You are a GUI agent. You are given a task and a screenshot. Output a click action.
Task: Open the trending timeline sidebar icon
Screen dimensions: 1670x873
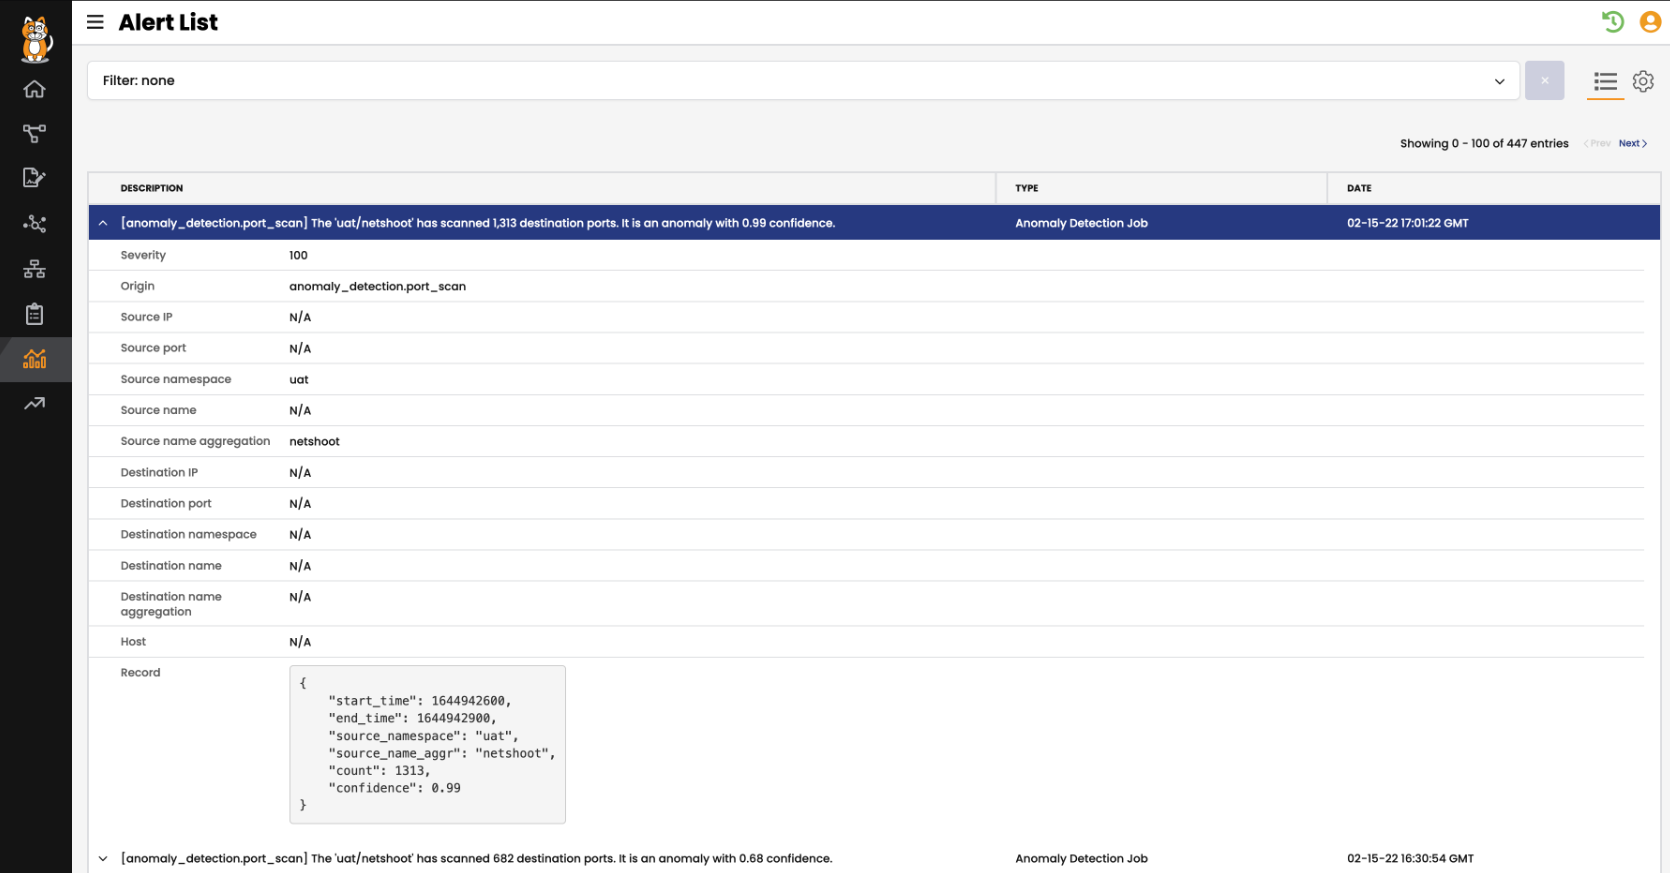click(x=35, y=404)
